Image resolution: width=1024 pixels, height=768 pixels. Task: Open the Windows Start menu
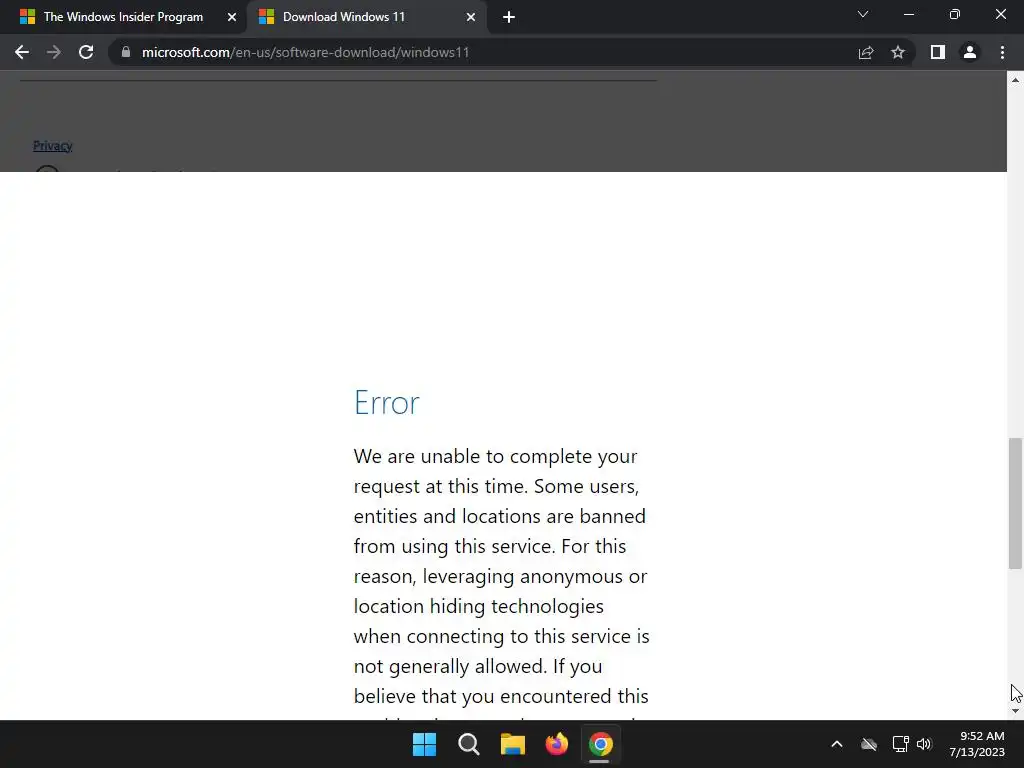pyautogui.click(x=424, y=744)
